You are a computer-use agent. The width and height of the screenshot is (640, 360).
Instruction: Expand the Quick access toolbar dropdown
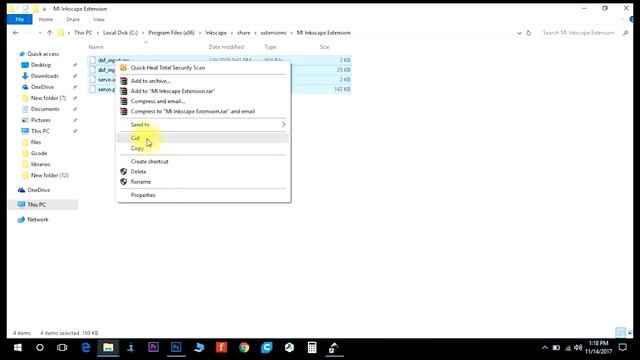pyautogui.click(x=44, y=9)
